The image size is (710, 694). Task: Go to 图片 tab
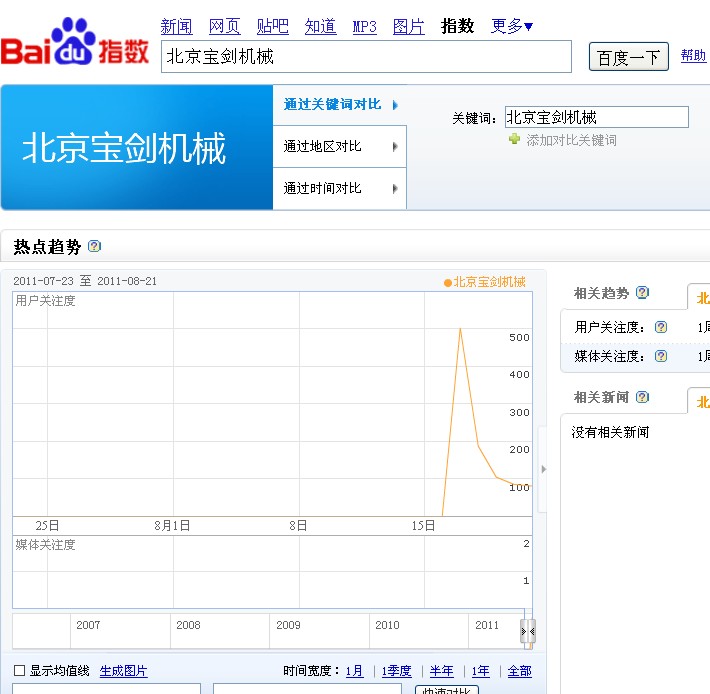pyautogui.click(x=409, y=26)
